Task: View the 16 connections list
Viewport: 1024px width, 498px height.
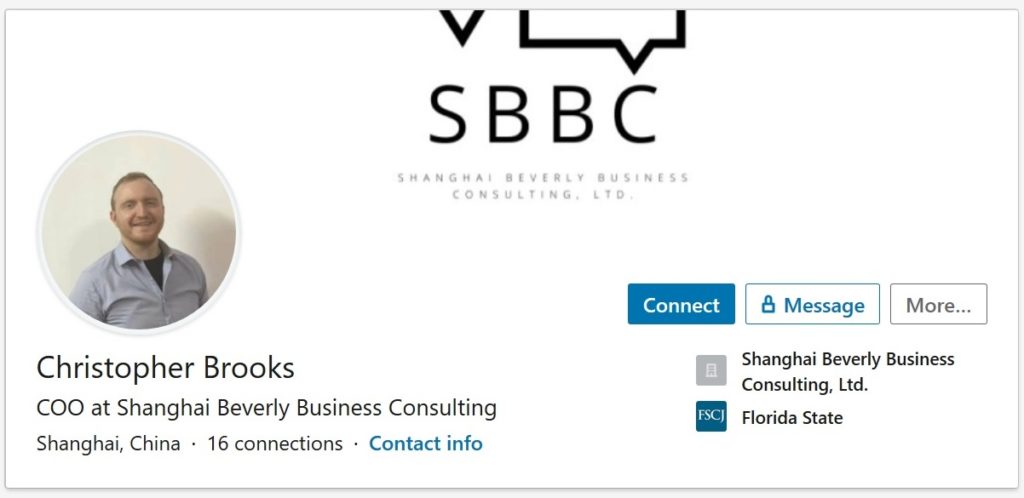Action: (275, 444)
